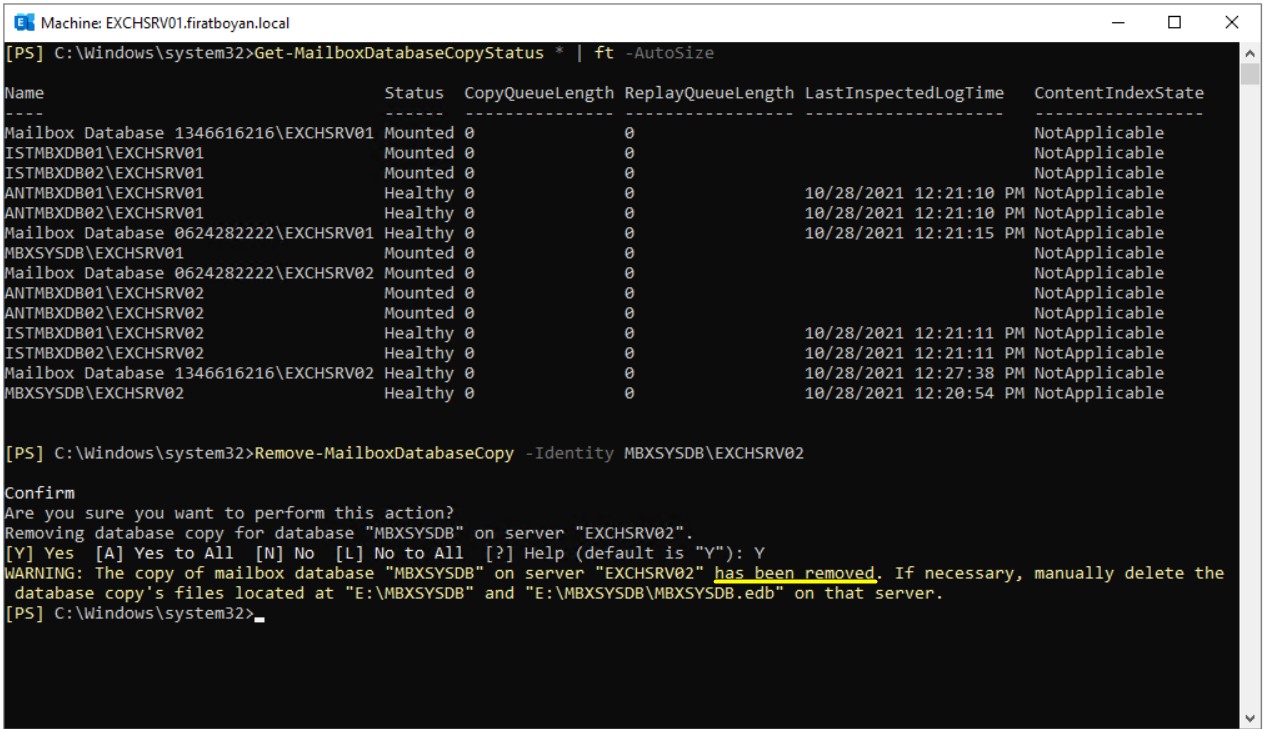Click row ISTMBXDB02\EXCHSRV01
Viewport: 1265px width, 729px height.
click(x=585, y=173)
